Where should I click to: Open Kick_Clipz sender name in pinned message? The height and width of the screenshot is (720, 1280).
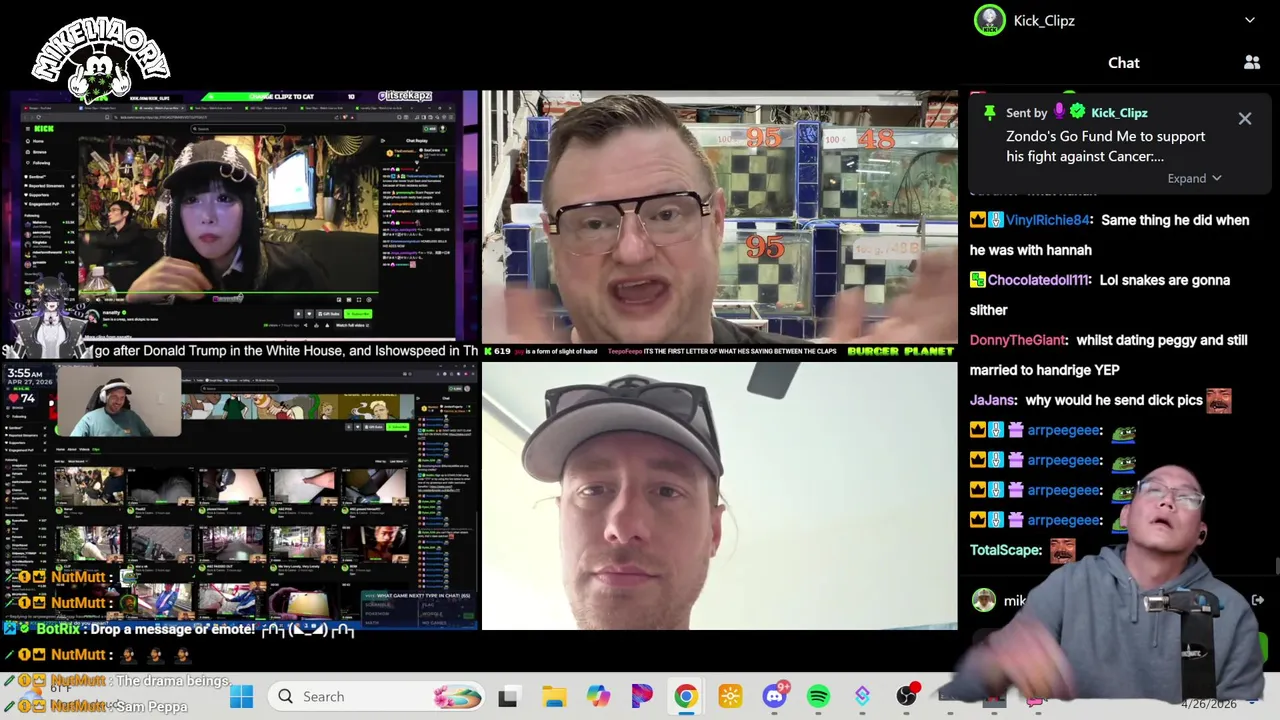tap(1119, 113)
